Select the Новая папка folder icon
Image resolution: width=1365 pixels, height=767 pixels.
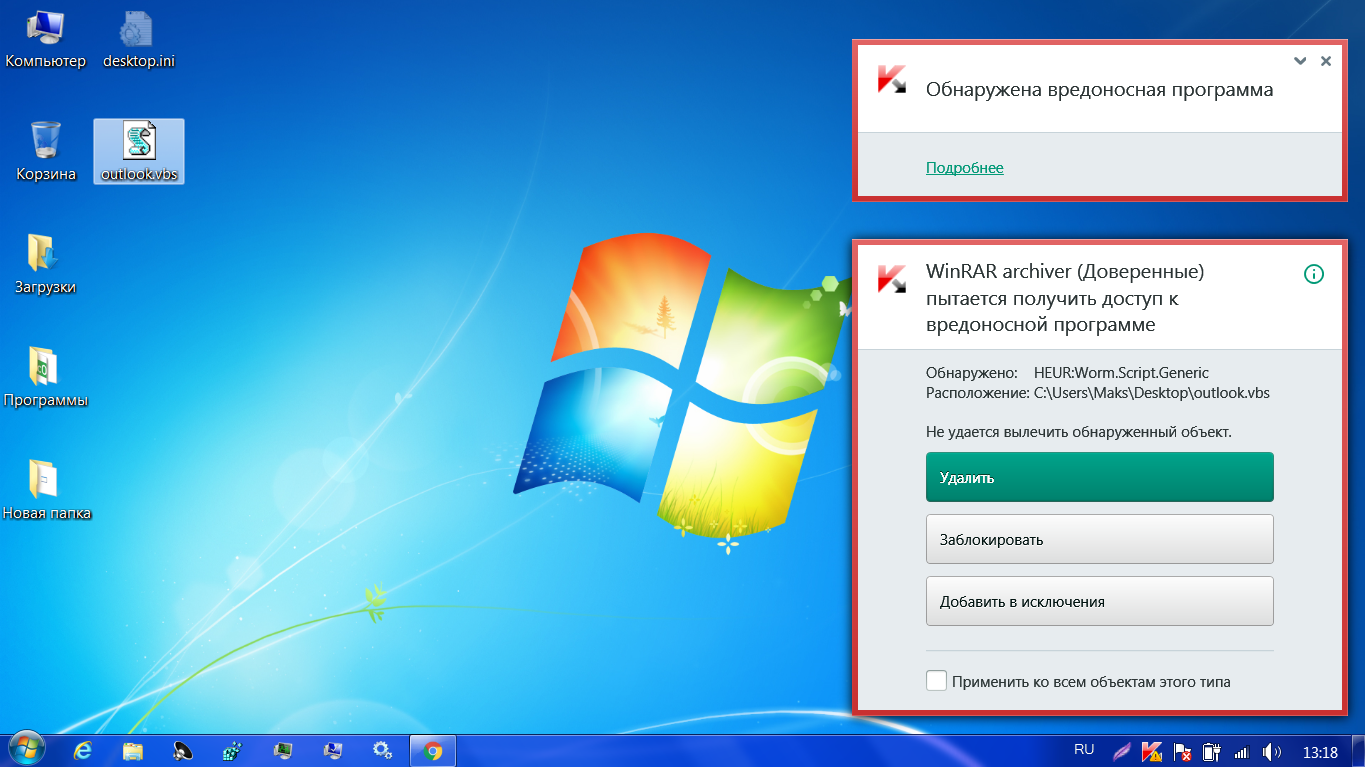(46, 491)
